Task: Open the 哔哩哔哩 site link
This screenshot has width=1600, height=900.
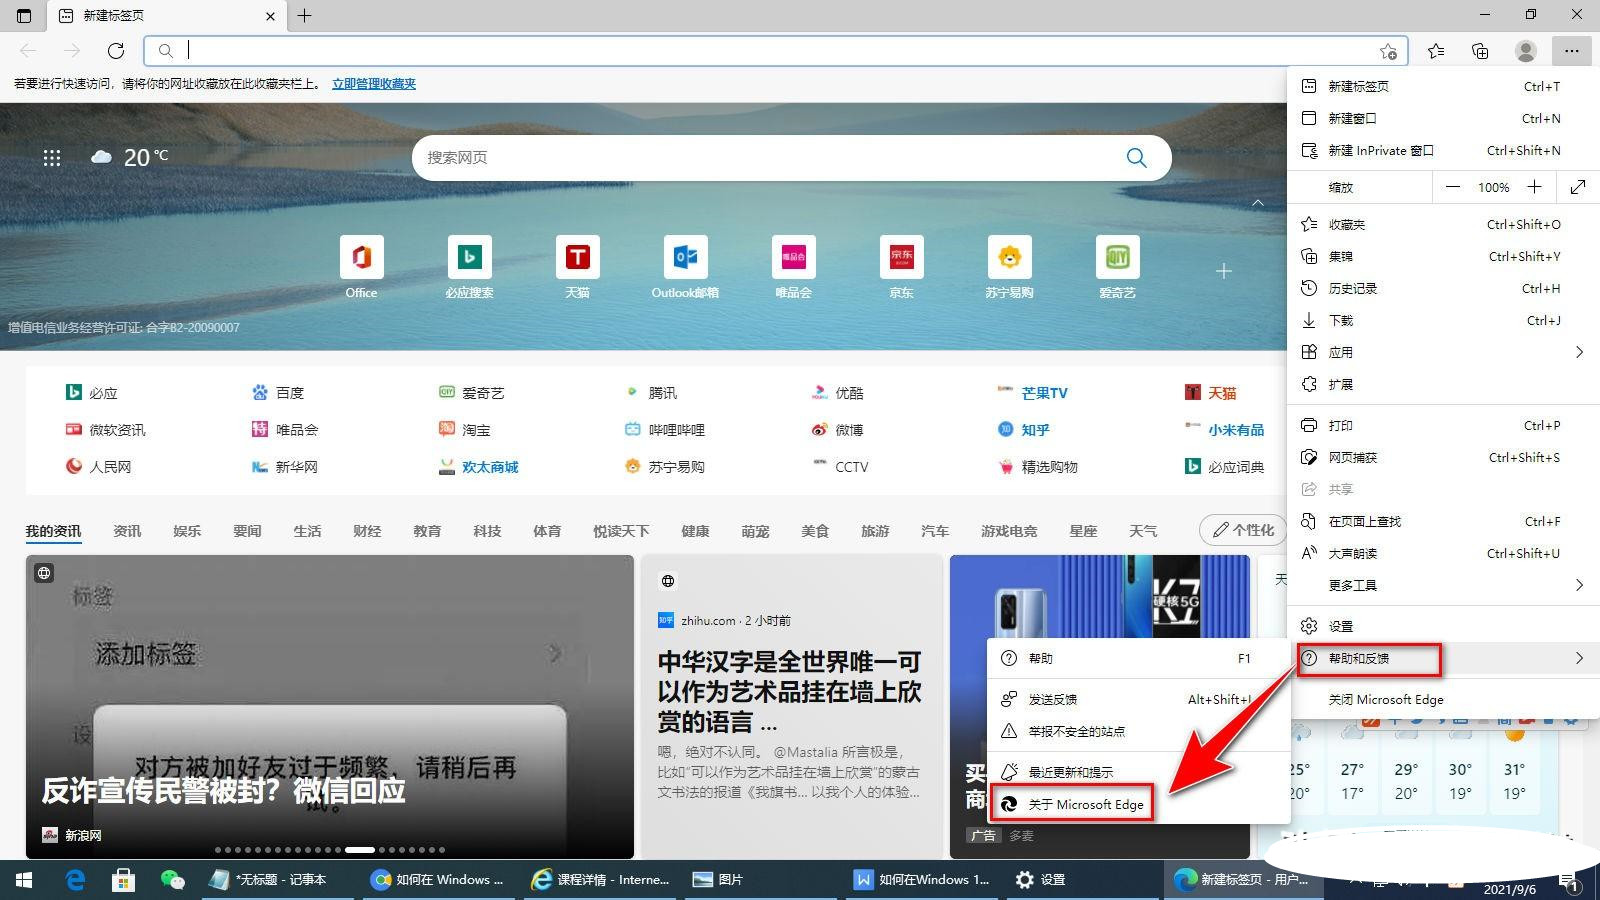Action: [665, 430]
